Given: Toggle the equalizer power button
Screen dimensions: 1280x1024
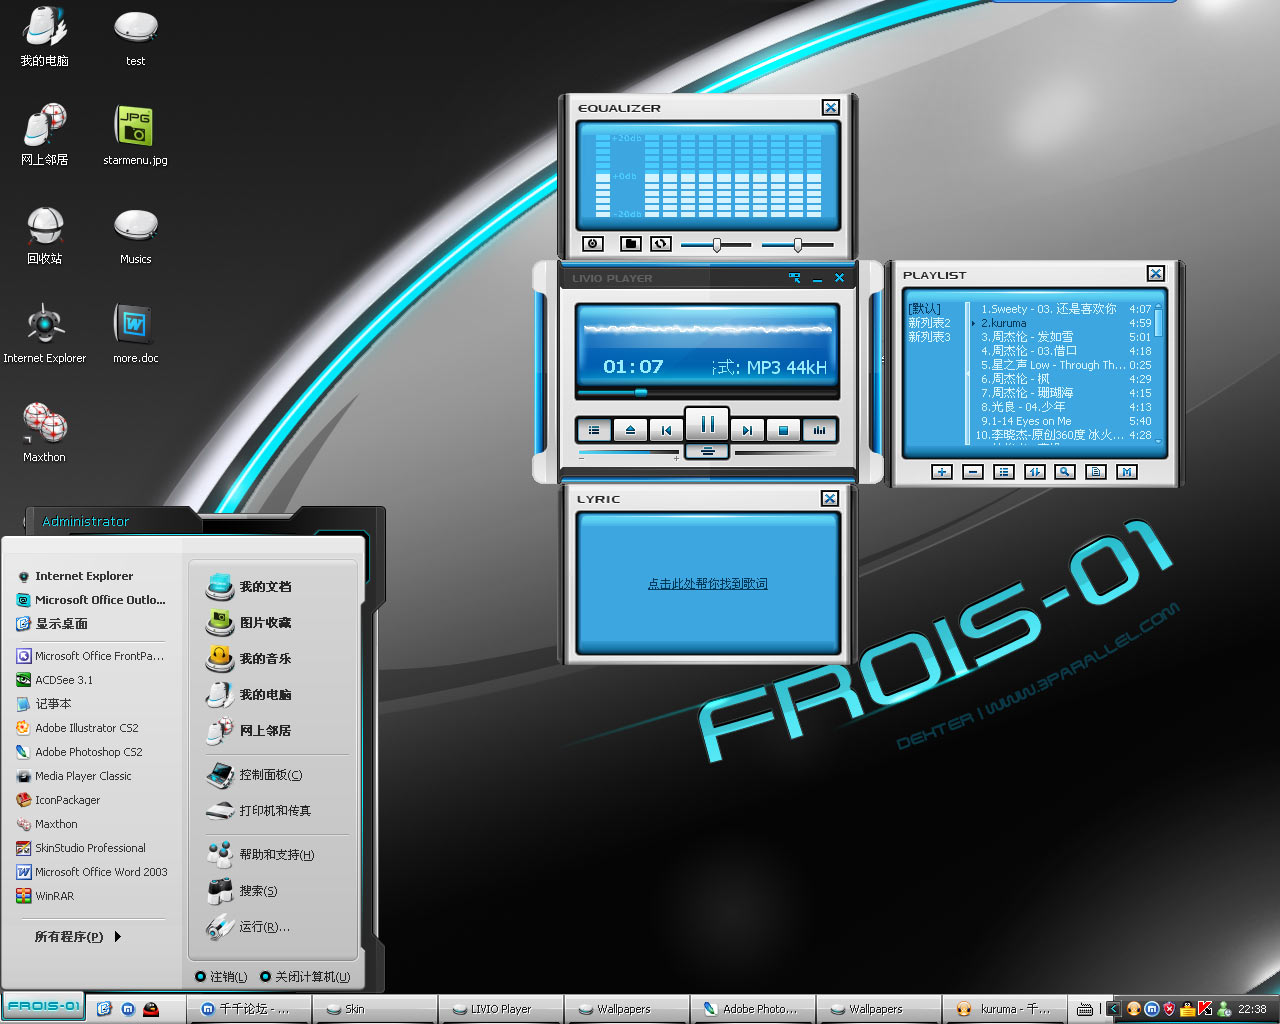Looking at the screenshot, I should 593,244.
